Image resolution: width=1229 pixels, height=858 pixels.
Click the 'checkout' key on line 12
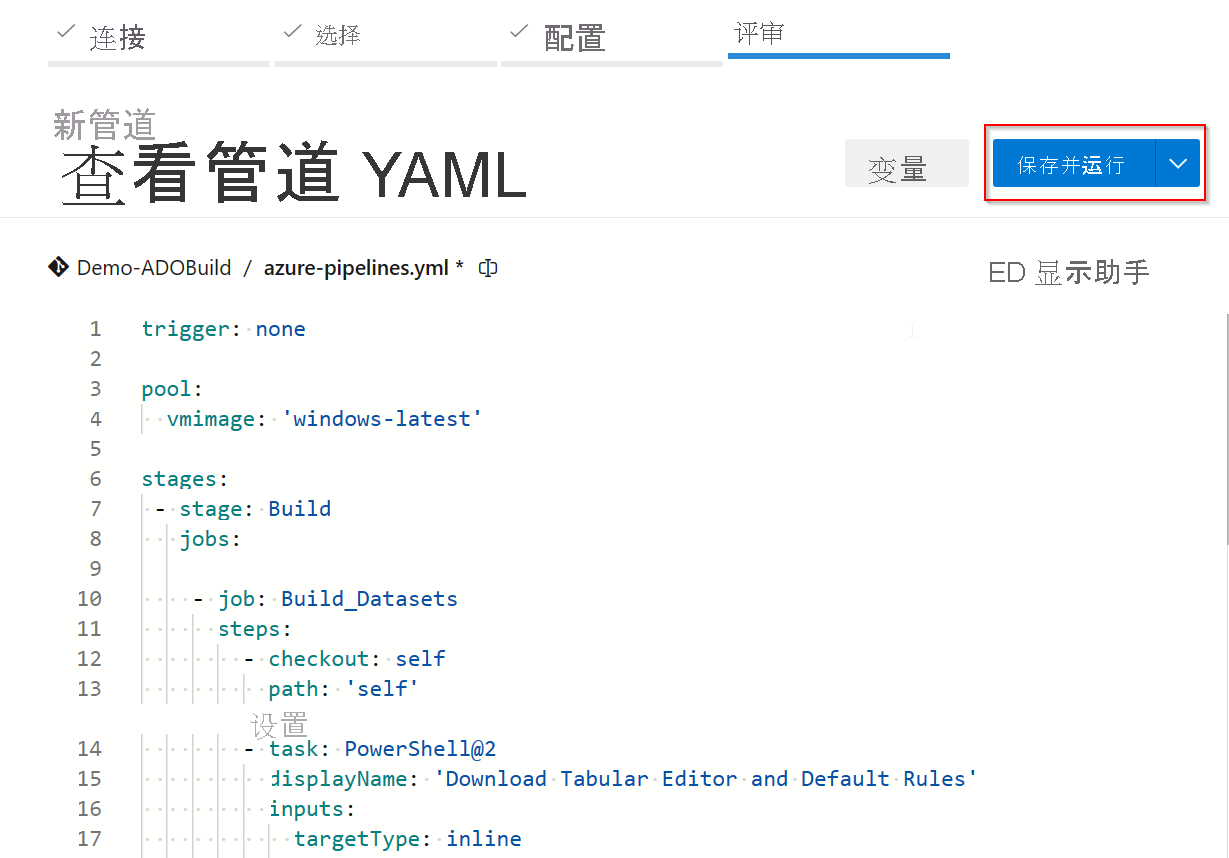(319, 659)
